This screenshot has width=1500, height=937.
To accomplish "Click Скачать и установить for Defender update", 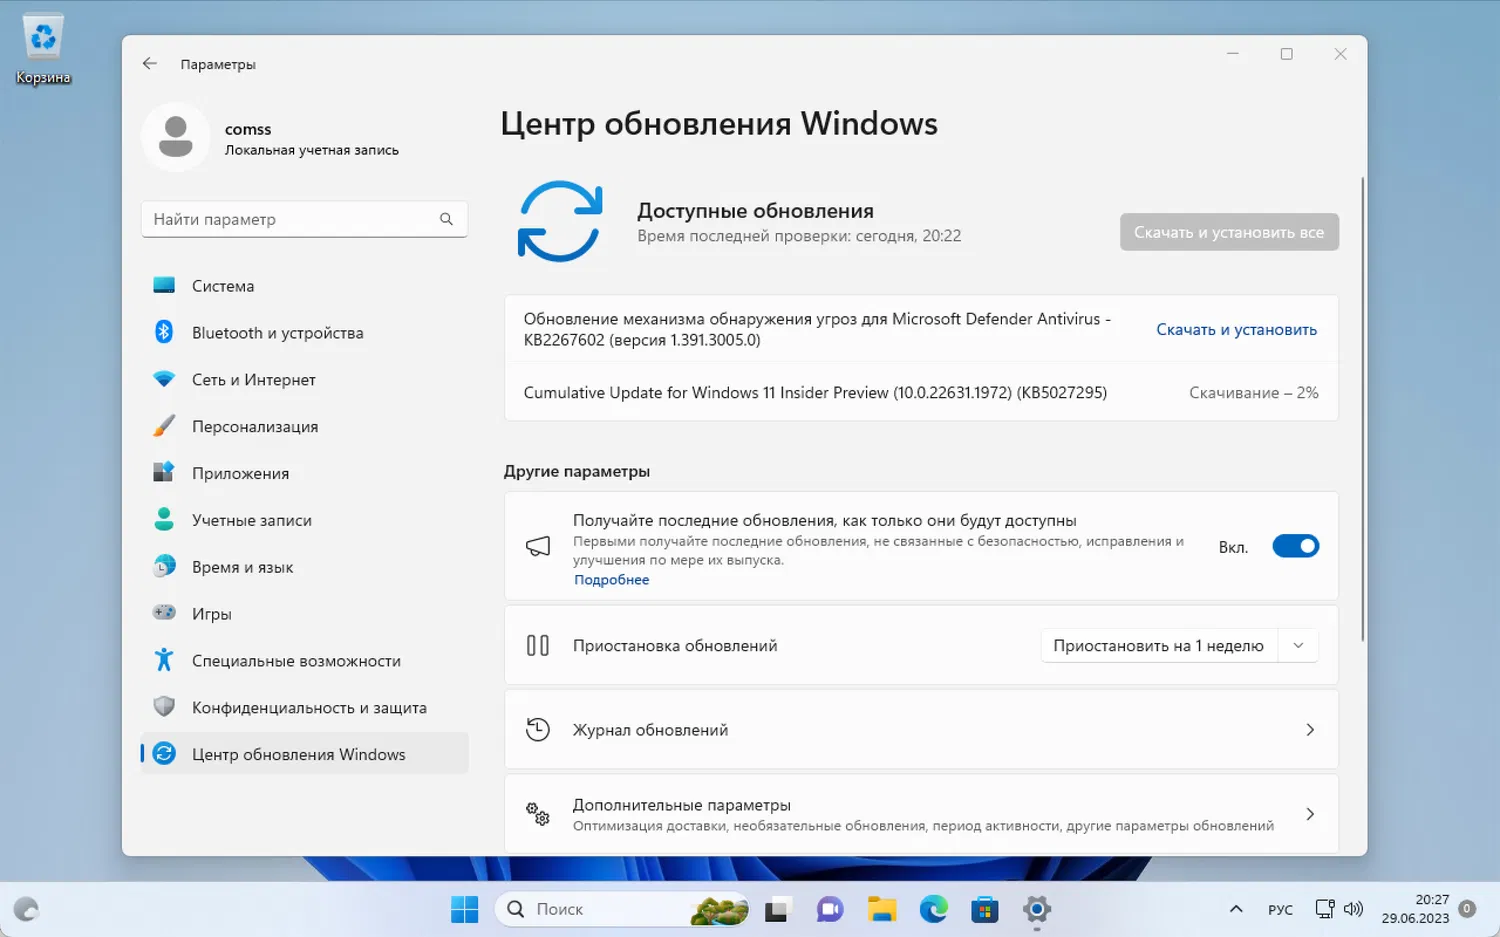I will pyautogui.click(x=1236, y=330).
